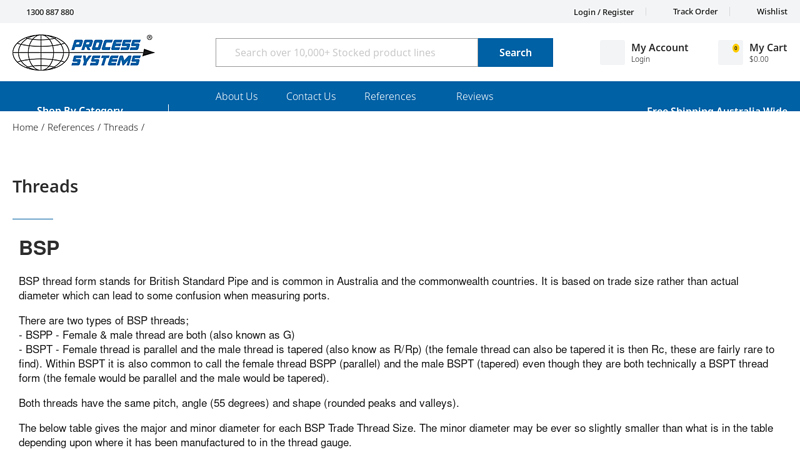This screenshot has height=450, width=800.
Task: Click the Search button
Action: 515,53
